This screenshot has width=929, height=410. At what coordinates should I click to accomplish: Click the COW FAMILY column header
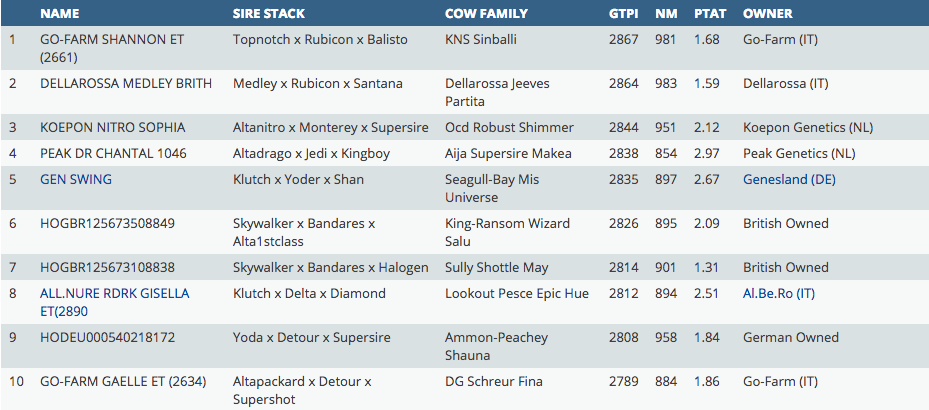coord(487,14)
